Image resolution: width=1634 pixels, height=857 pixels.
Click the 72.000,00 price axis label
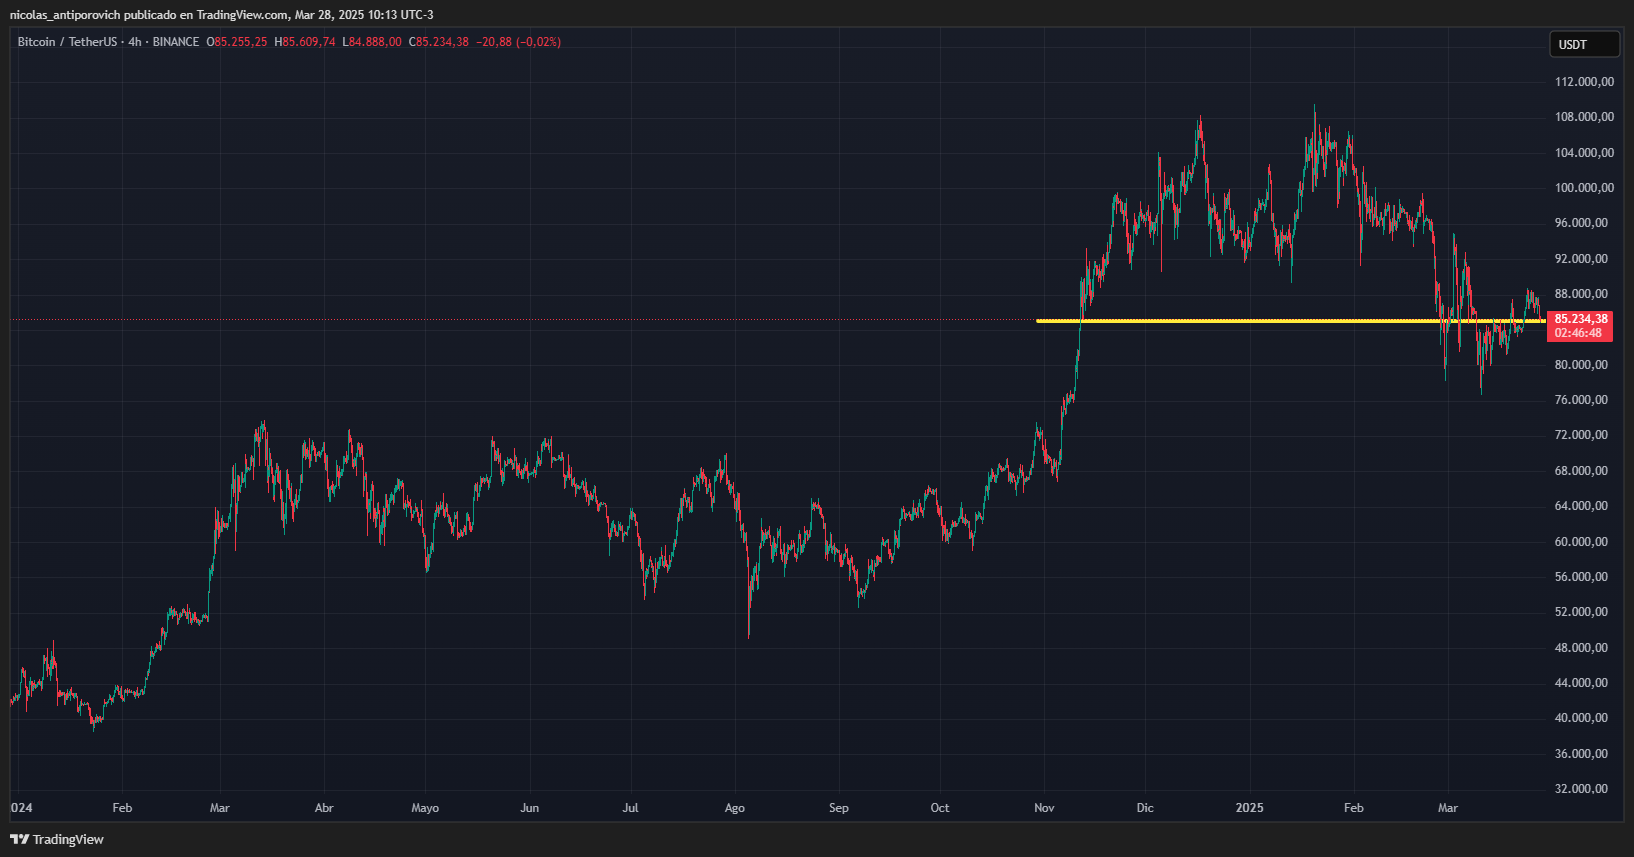(1581, 435)
